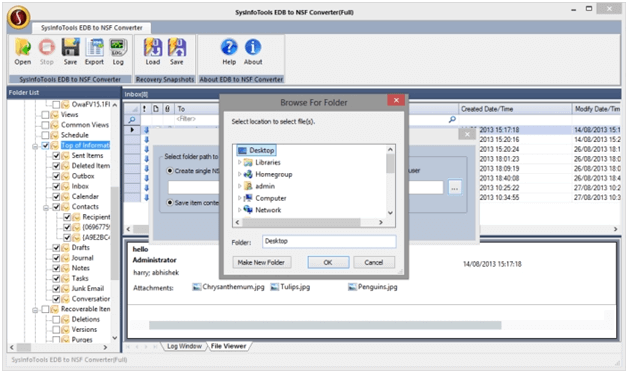The height and width of the screenshot is (373, 628).
Task: Sort by Modify Date/Time column
Action: click(597, 109)
